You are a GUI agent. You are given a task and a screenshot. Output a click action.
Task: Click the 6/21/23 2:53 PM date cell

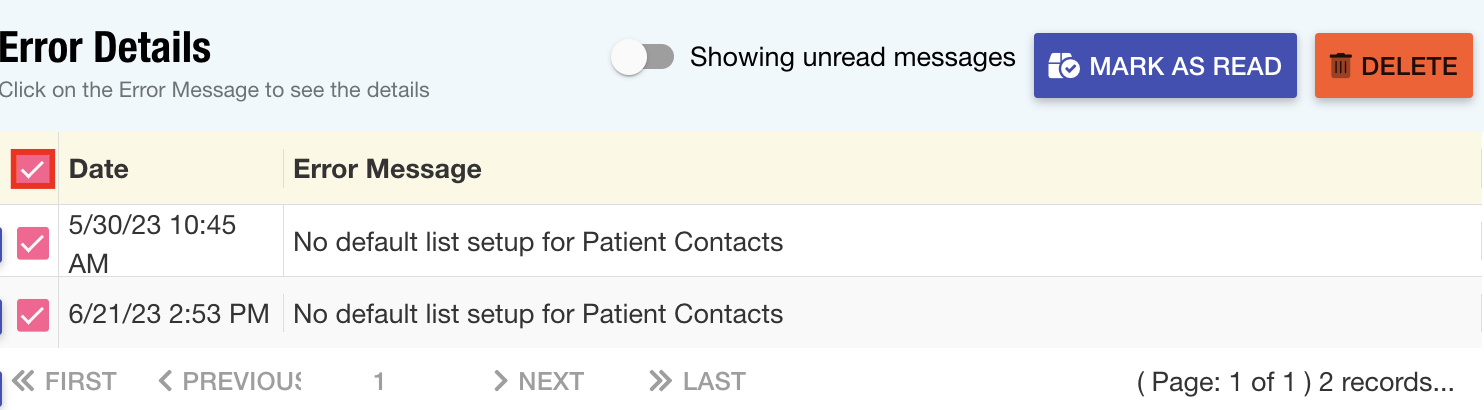tap(170, 314)
